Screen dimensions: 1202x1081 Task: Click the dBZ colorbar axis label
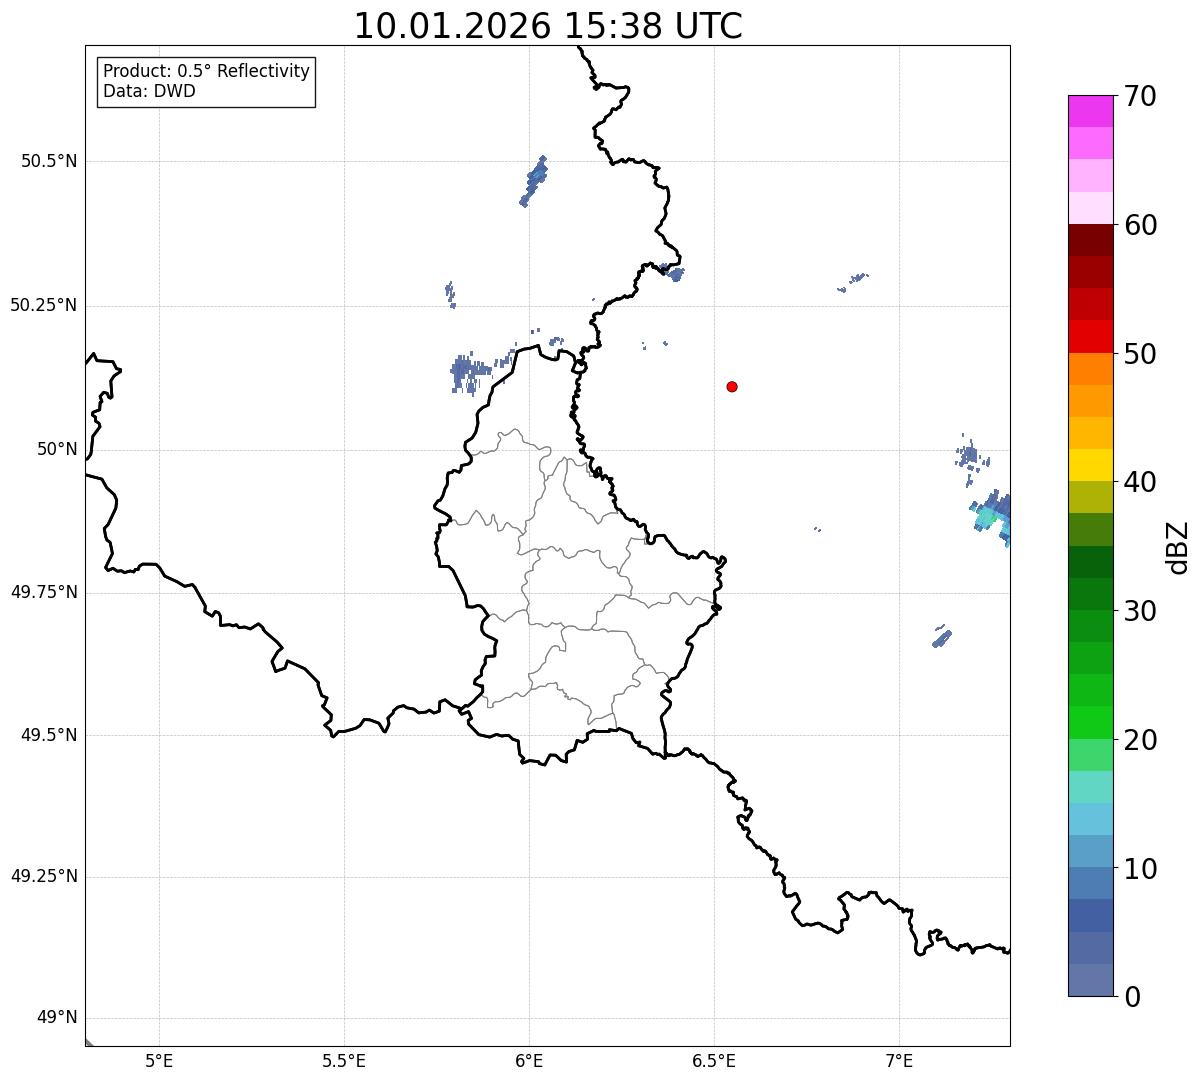1178,547
